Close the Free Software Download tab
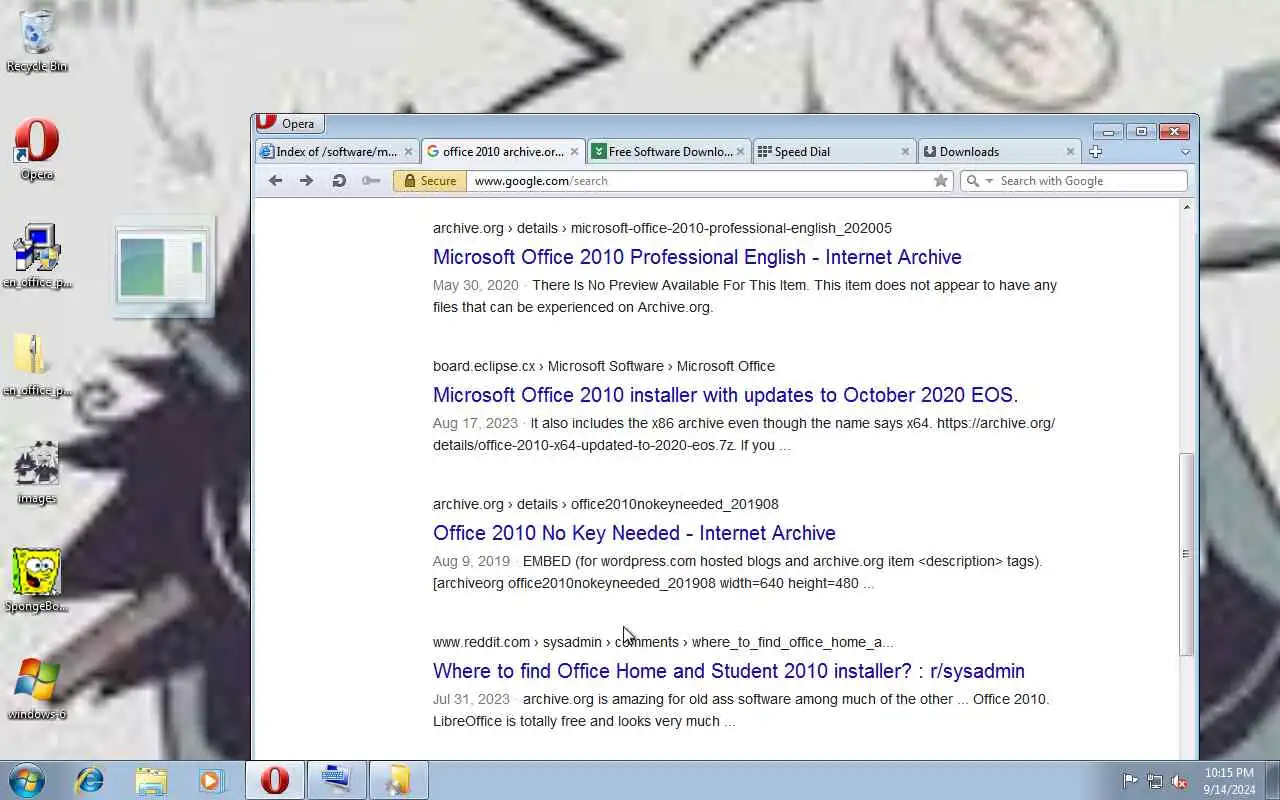1280x800 pixels. coord(740,152)
